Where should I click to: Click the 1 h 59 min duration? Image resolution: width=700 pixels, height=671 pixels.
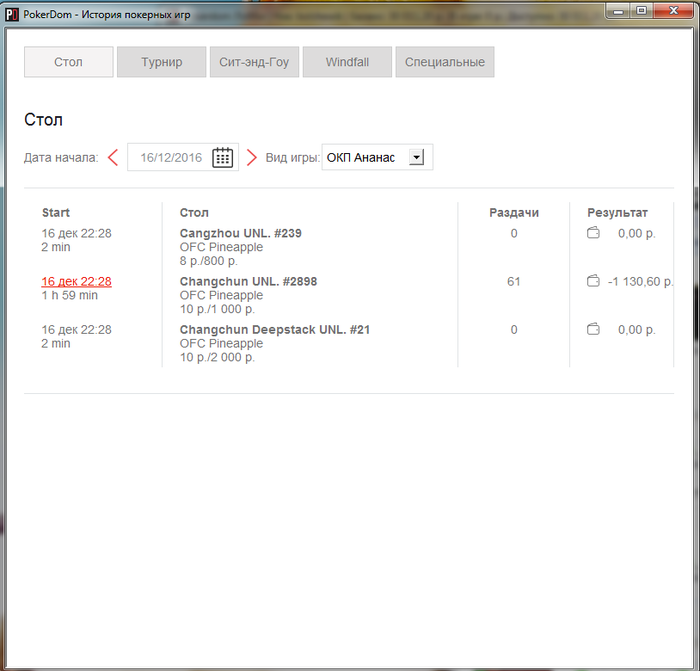coord(69,295)
